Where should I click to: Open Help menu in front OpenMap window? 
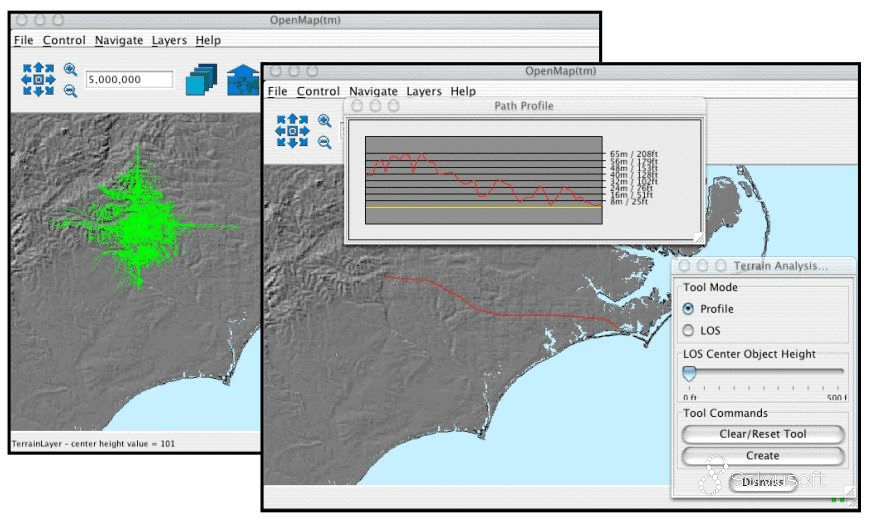[463, 91]
